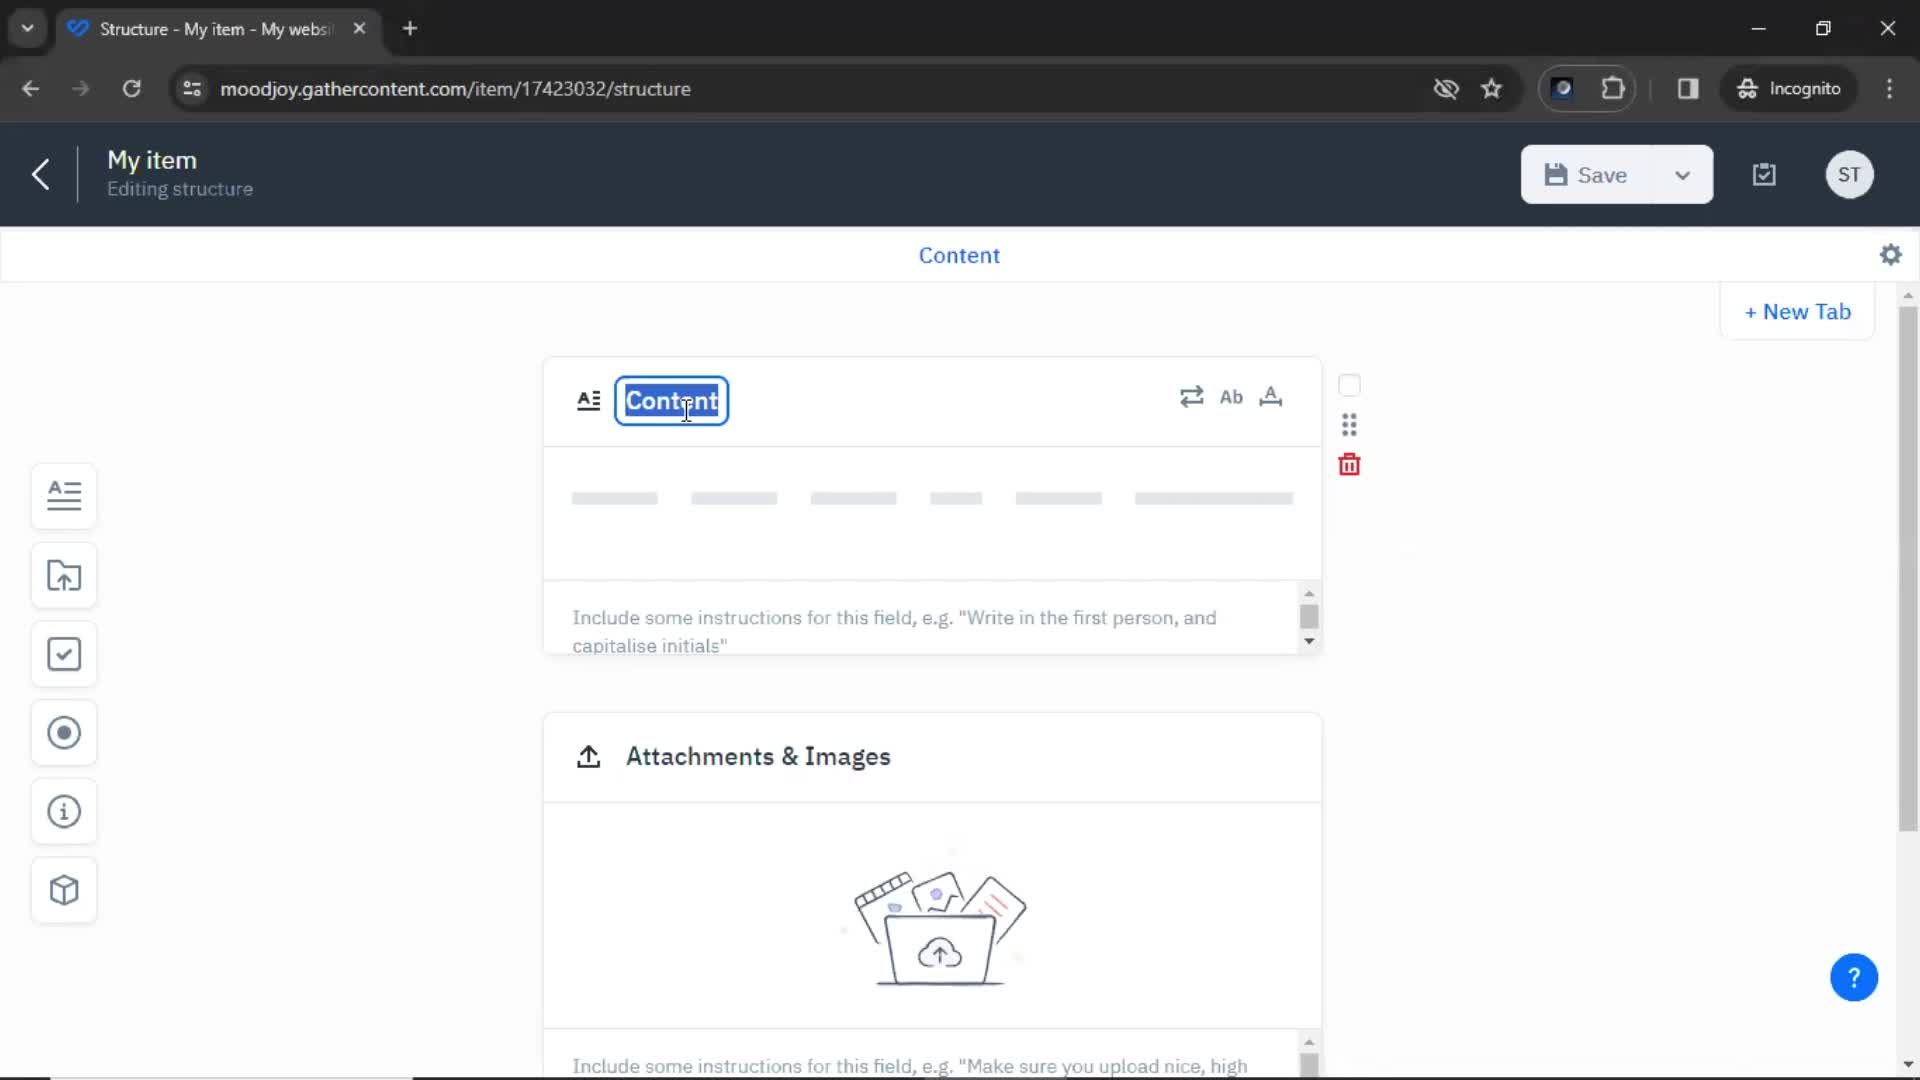Image resolution: width=1920 pixels, height=1080 pixels.
Task: Select the attachment/upload field icon
Action: [x=65, y=574]
